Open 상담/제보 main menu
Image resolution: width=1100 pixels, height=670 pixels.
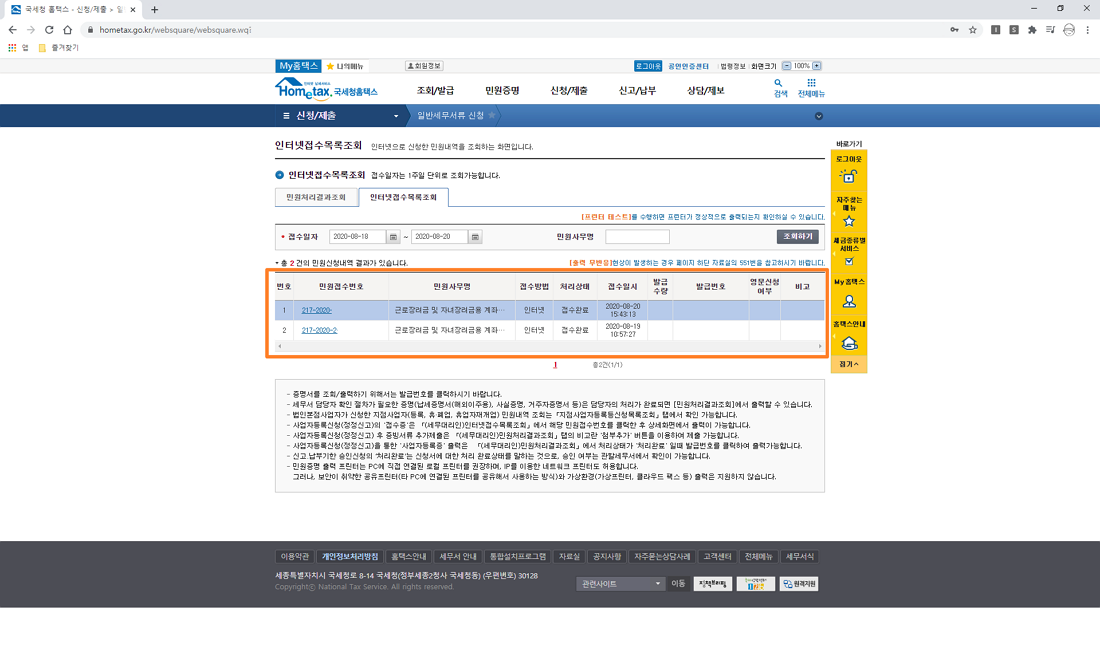pos(705,91)
